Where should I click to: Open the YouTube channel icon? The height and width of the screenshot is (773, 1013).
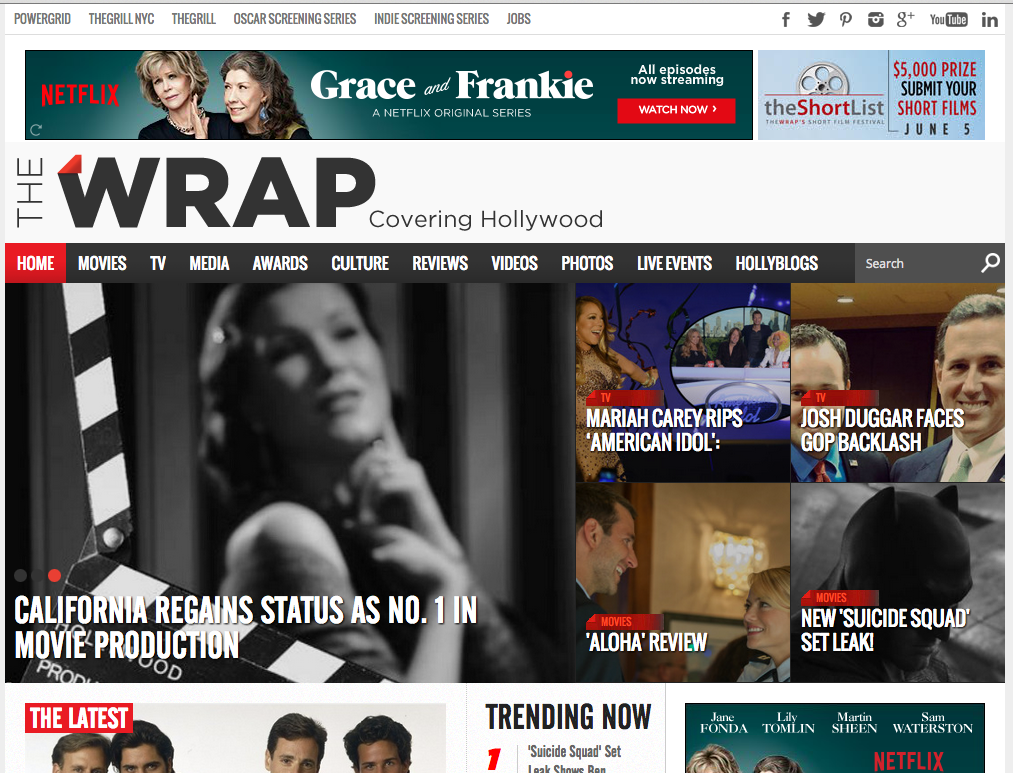[x=948, y=19]
